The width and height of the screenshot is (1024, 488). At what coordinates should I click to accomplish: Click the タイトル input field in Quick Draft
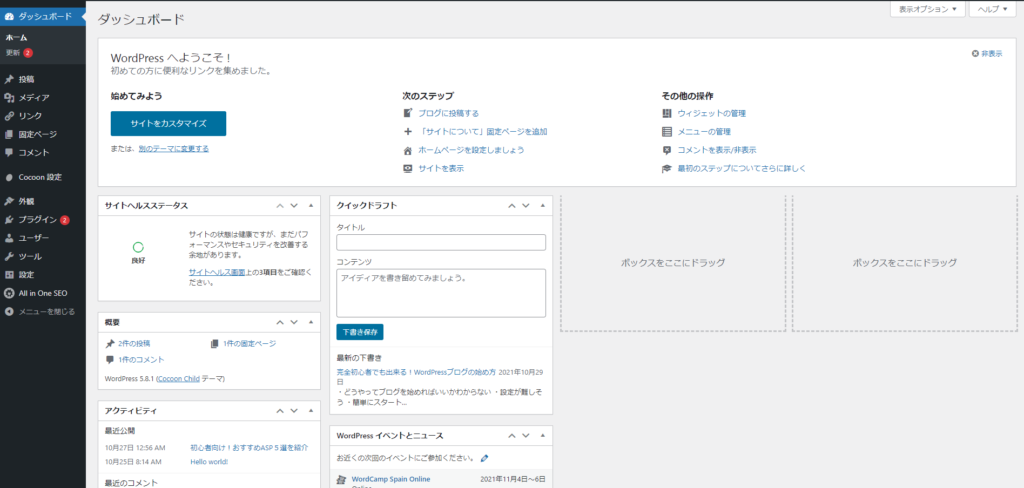coord(441,242)
